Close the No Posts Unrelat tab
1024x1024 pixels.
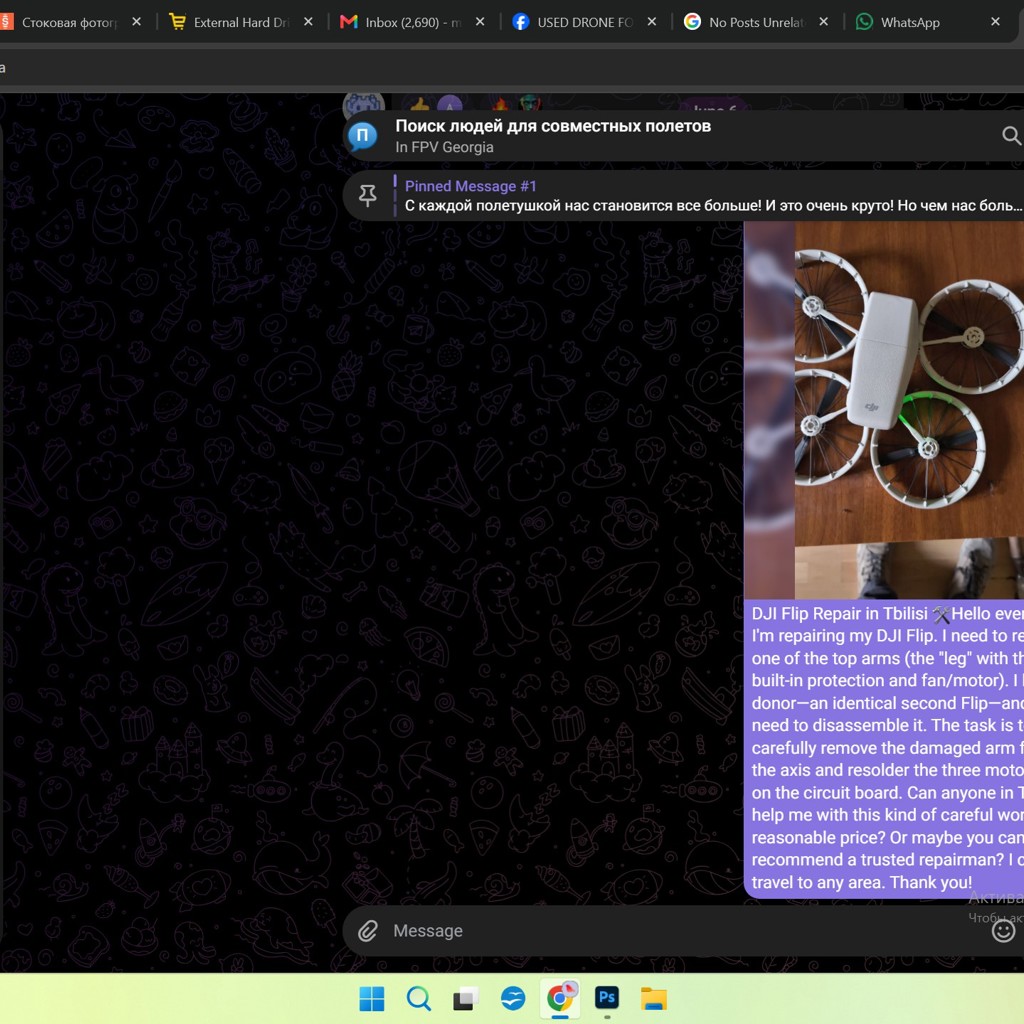(x=824, y=22)
